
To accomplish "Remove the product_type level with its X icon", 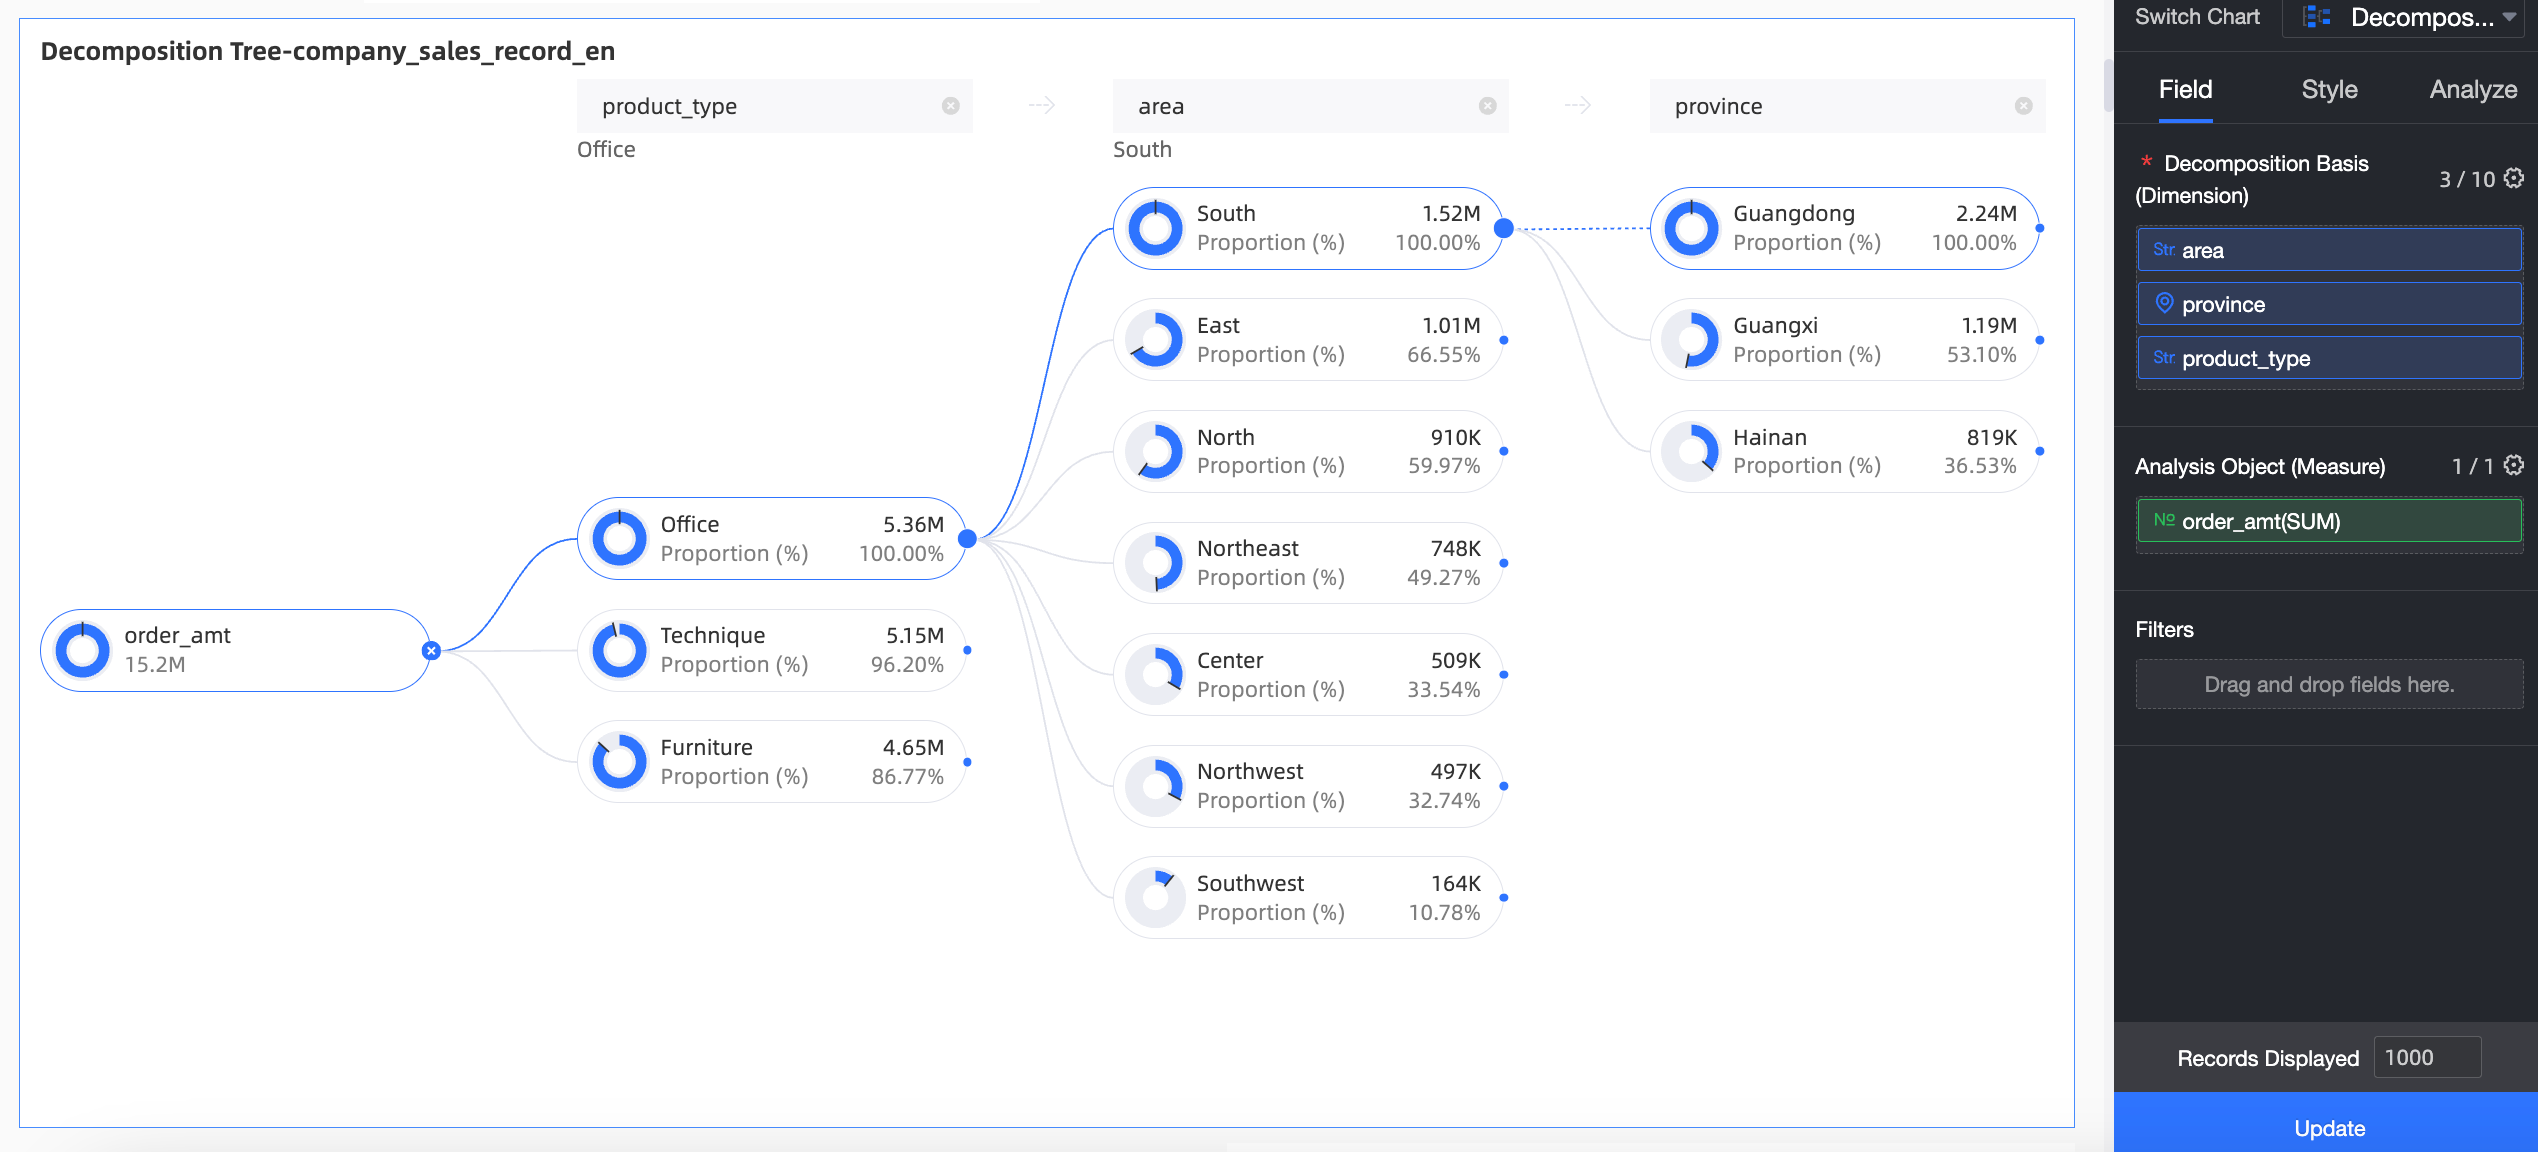I will [950, 106].
